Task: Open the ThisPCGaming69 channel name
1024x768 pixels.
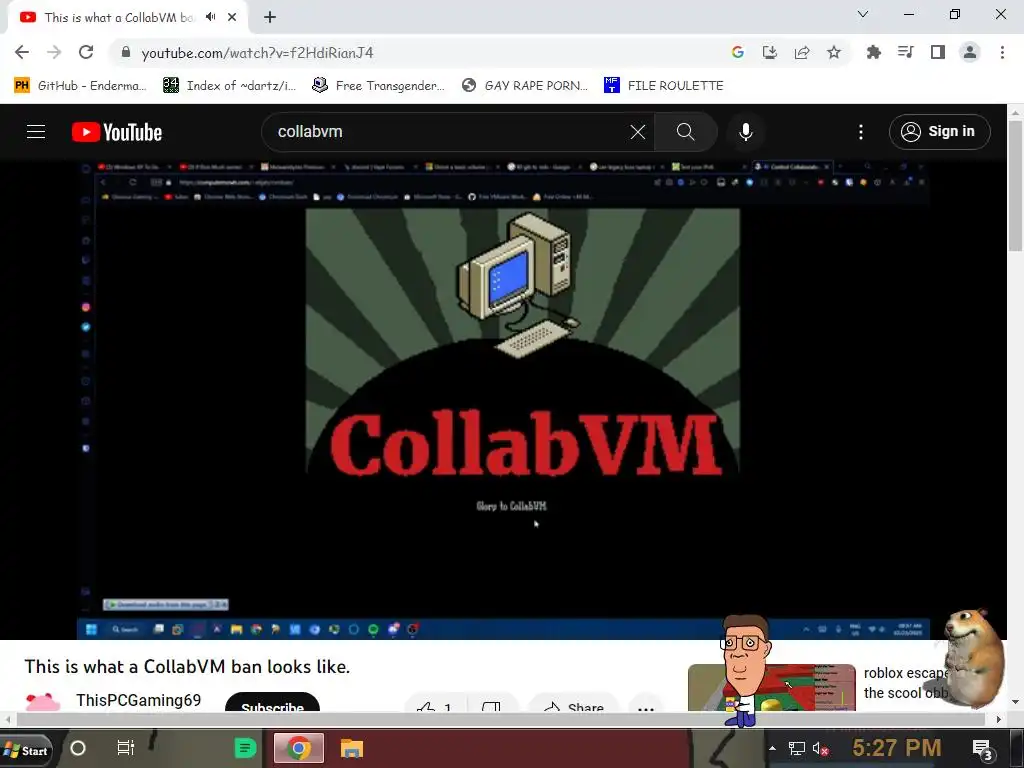Action: coord(138,700)
